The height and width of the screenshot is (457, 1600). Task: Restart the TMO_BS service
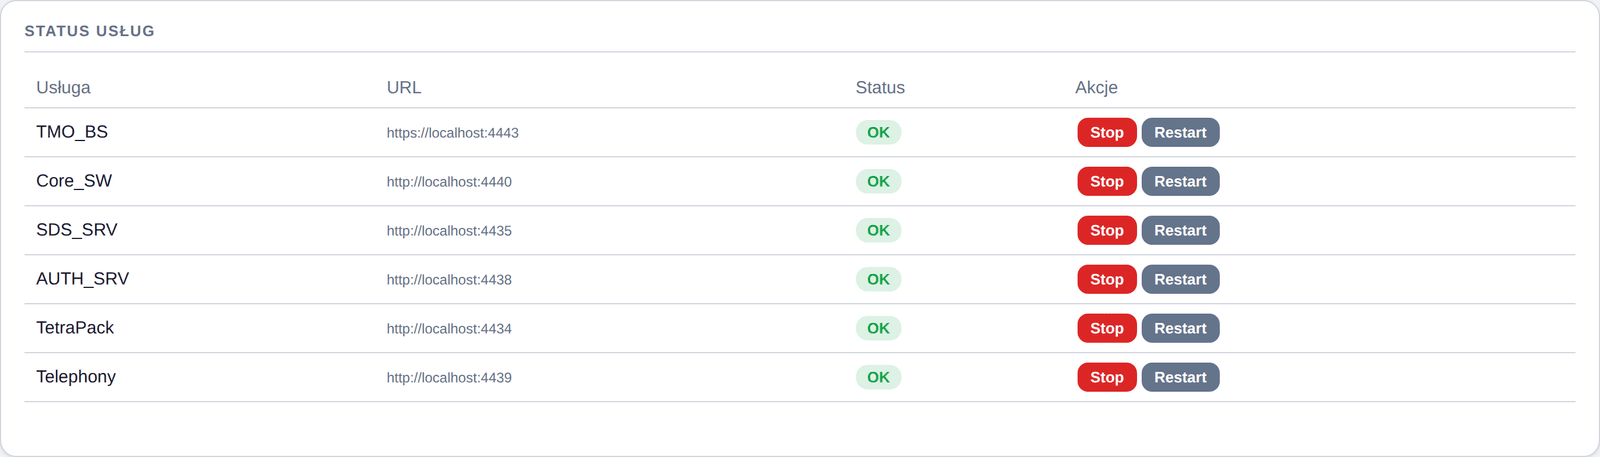pos(1180,132)
